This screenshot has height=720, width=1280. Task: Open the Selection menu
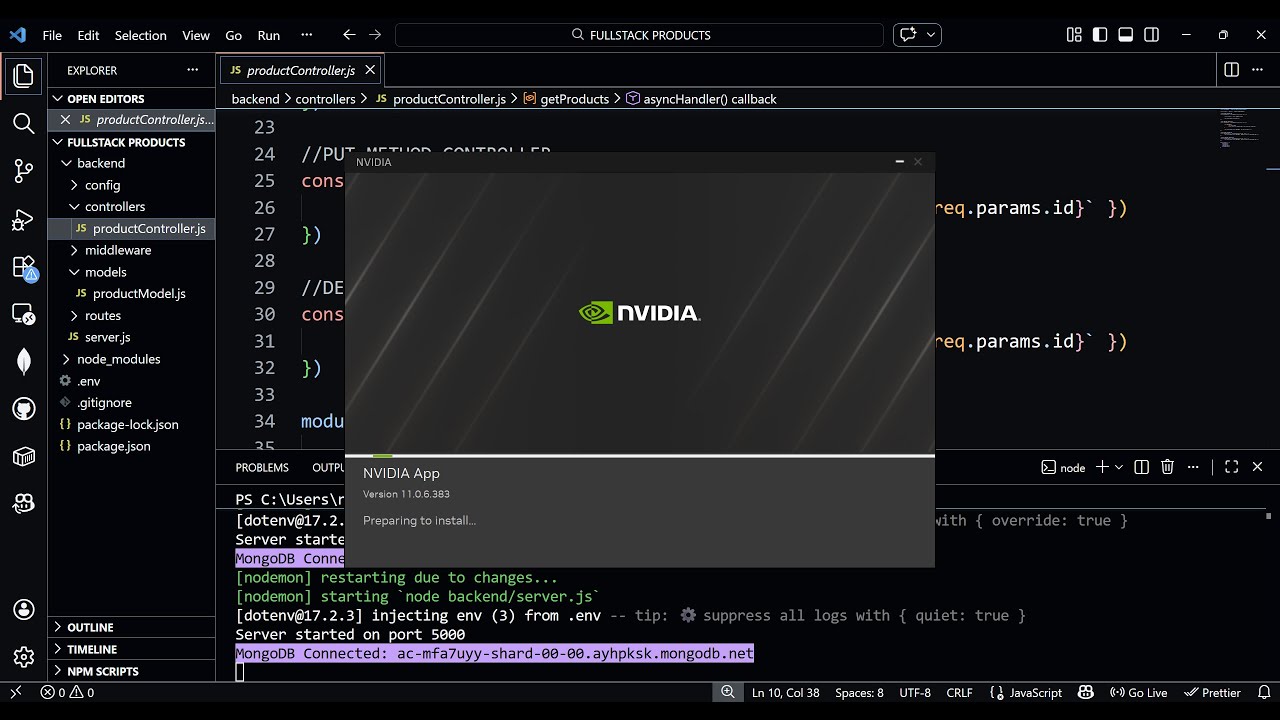140,35
